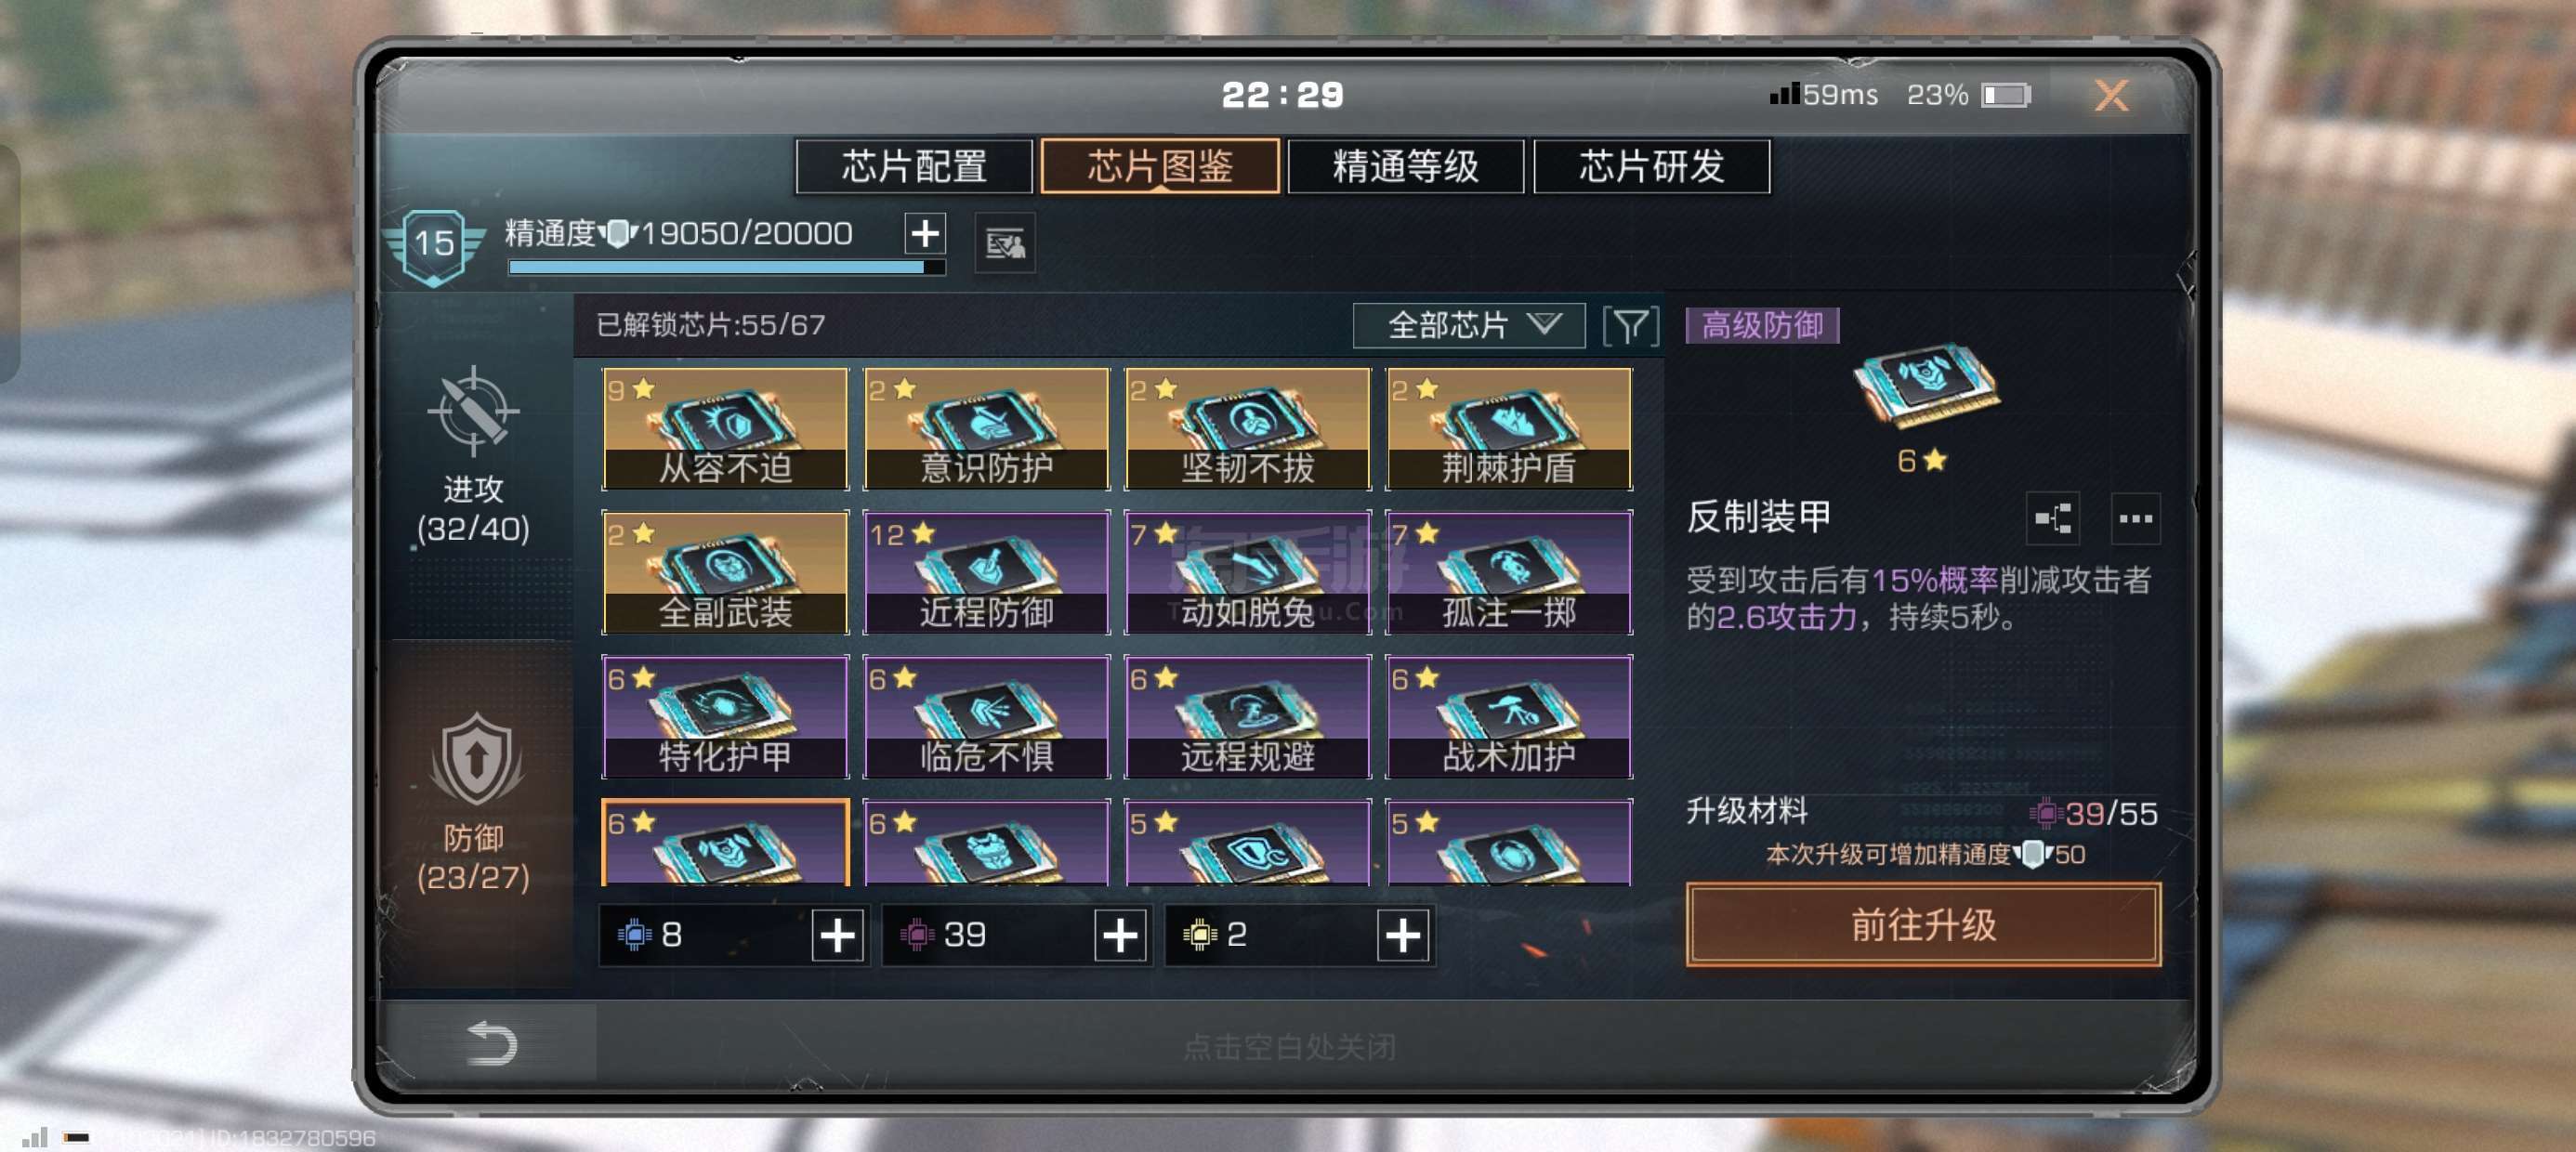Screen dimensions: 2576x1152
Task: Tap the back arrow icon
Action: click(492, 1043)
